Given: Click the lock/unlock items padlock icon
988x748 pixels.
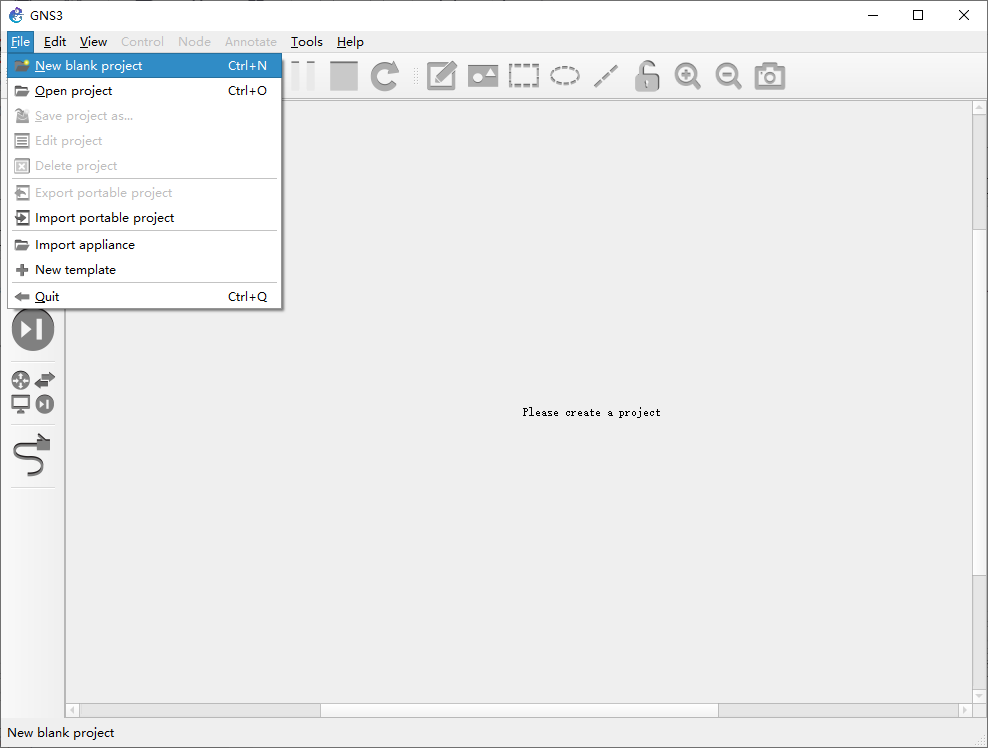Looking at the screenshot, I should [x=646, y=76].
